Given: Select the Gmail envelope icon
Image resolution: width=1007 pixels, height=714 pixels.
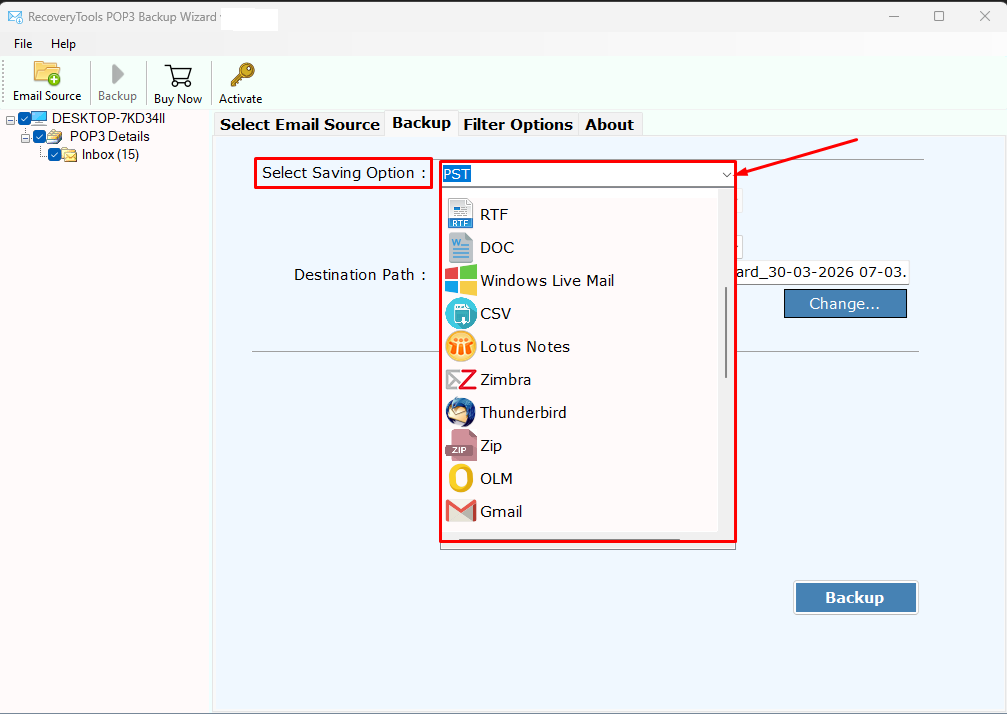Looking at the screenshot, I should point(460,511).
